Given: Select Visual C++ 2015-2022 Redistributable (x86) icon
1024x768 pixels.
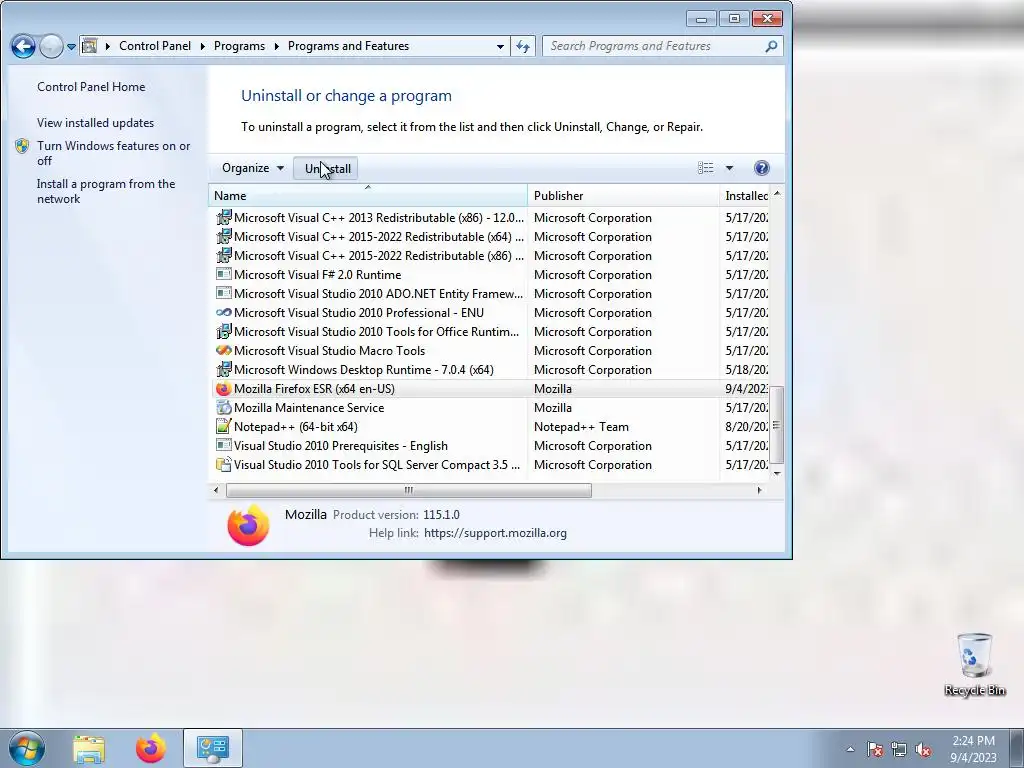Looking at the screenshot, I should (223, 255).
